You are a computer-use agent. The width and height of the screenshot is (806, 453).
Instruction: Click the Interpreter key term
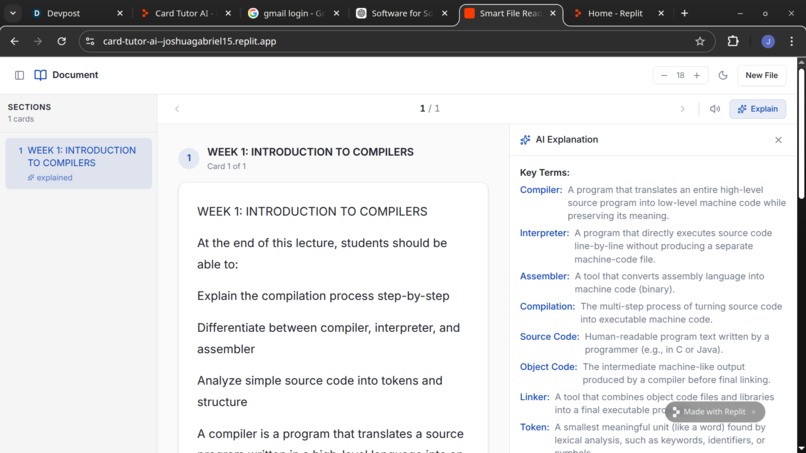point(544,233)
